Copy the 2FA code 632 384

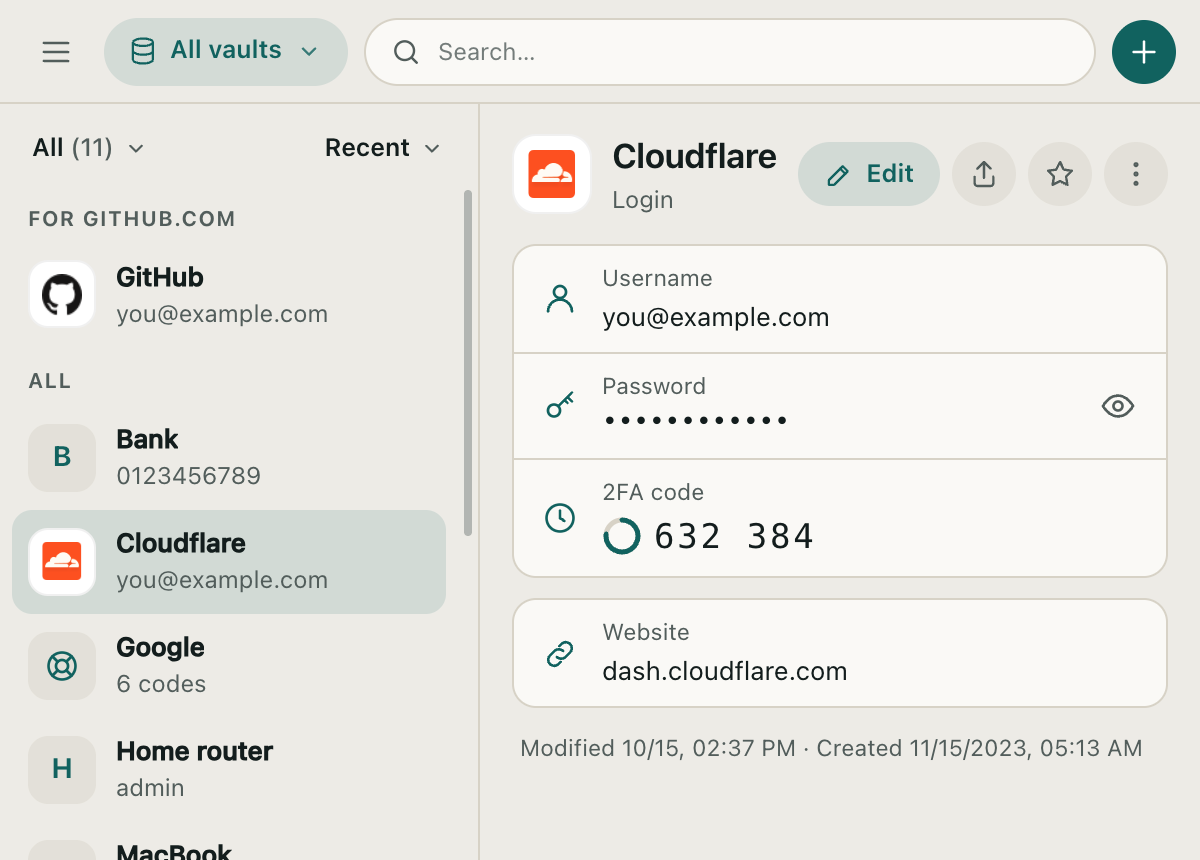pyautogui.click(x=840, y=518)
